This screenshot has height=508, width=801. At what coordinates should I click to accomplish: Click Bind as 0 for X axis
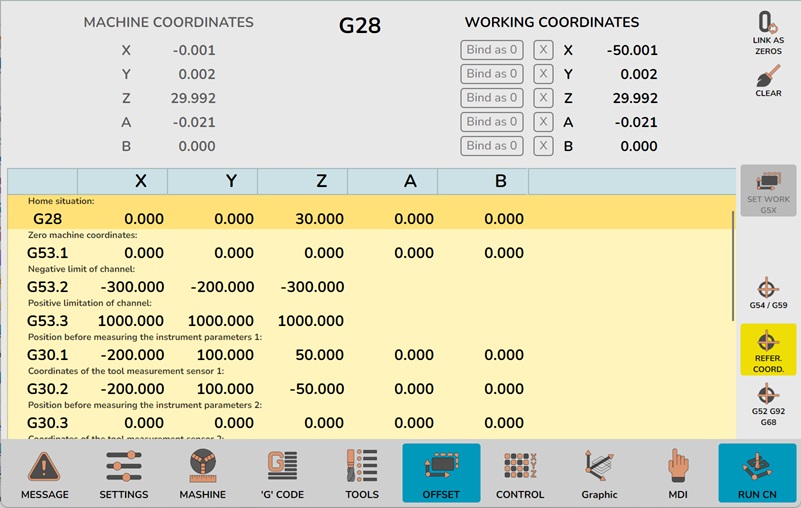click(x=492, y=50)
